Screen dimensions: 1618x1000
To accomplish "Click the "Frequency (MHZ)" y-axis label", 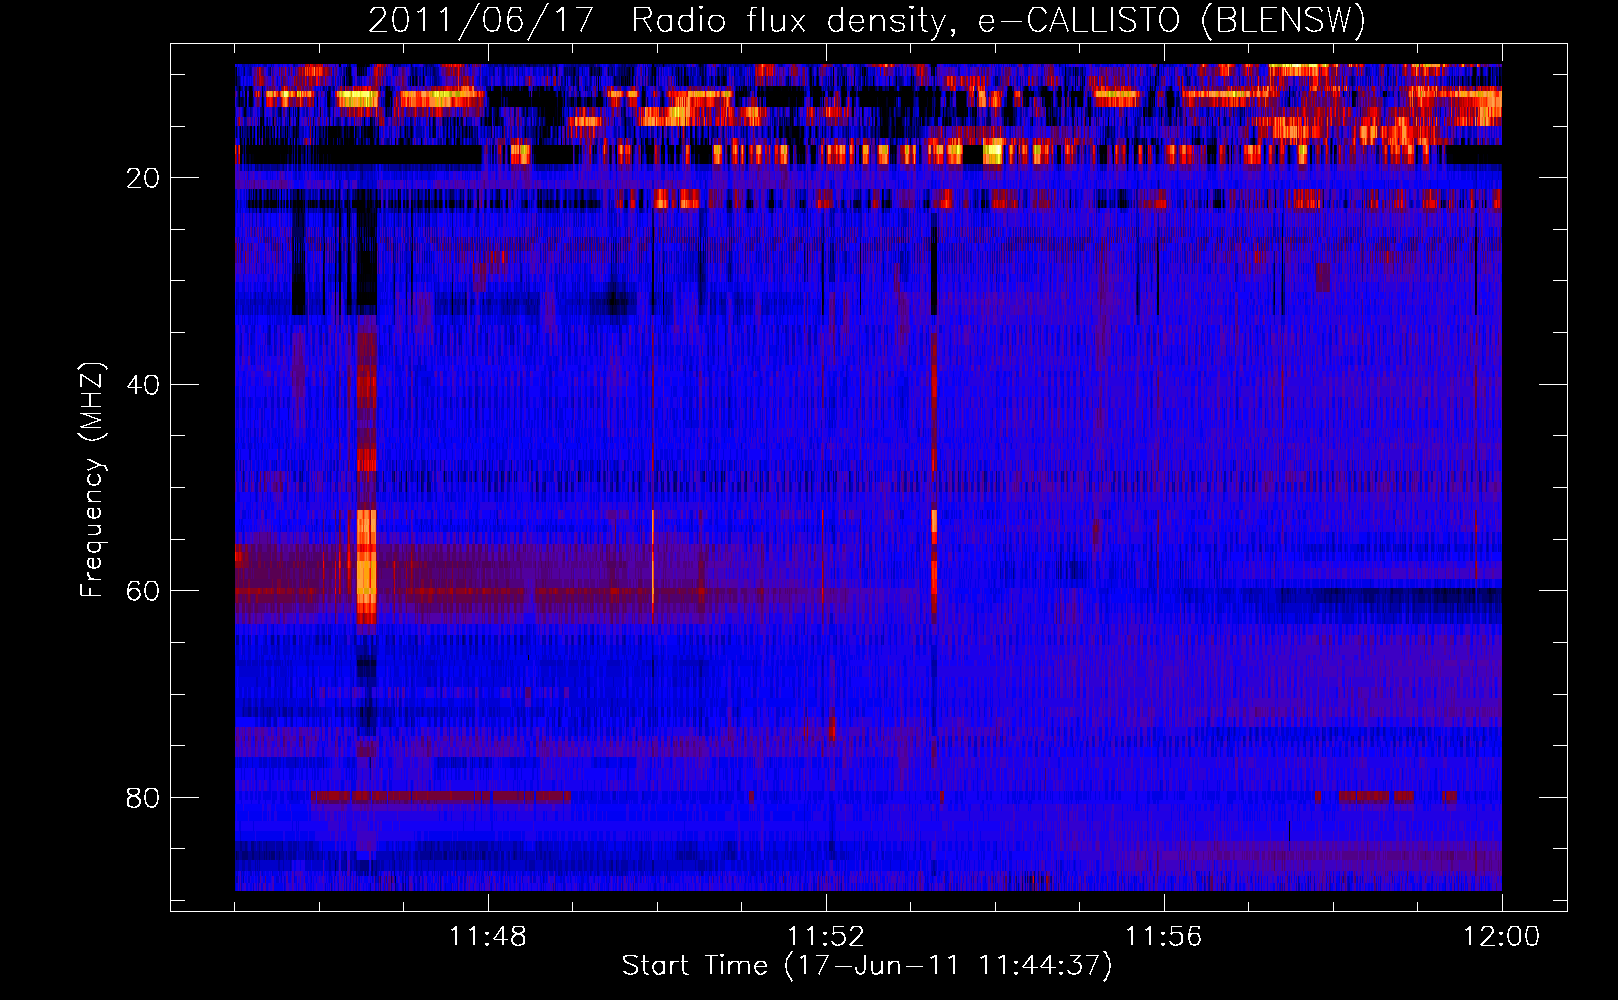I will 91,480.
